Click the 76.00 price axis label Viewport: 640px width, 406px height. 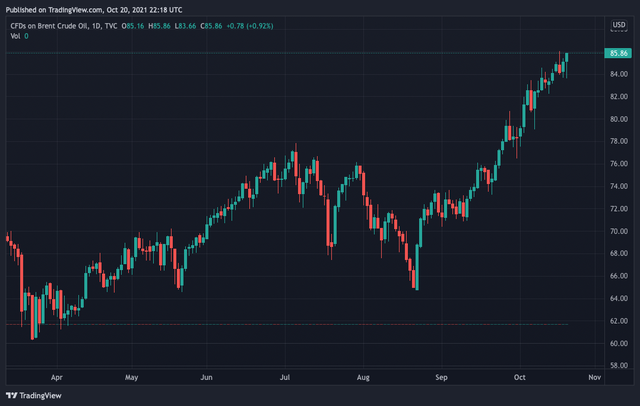619,163
